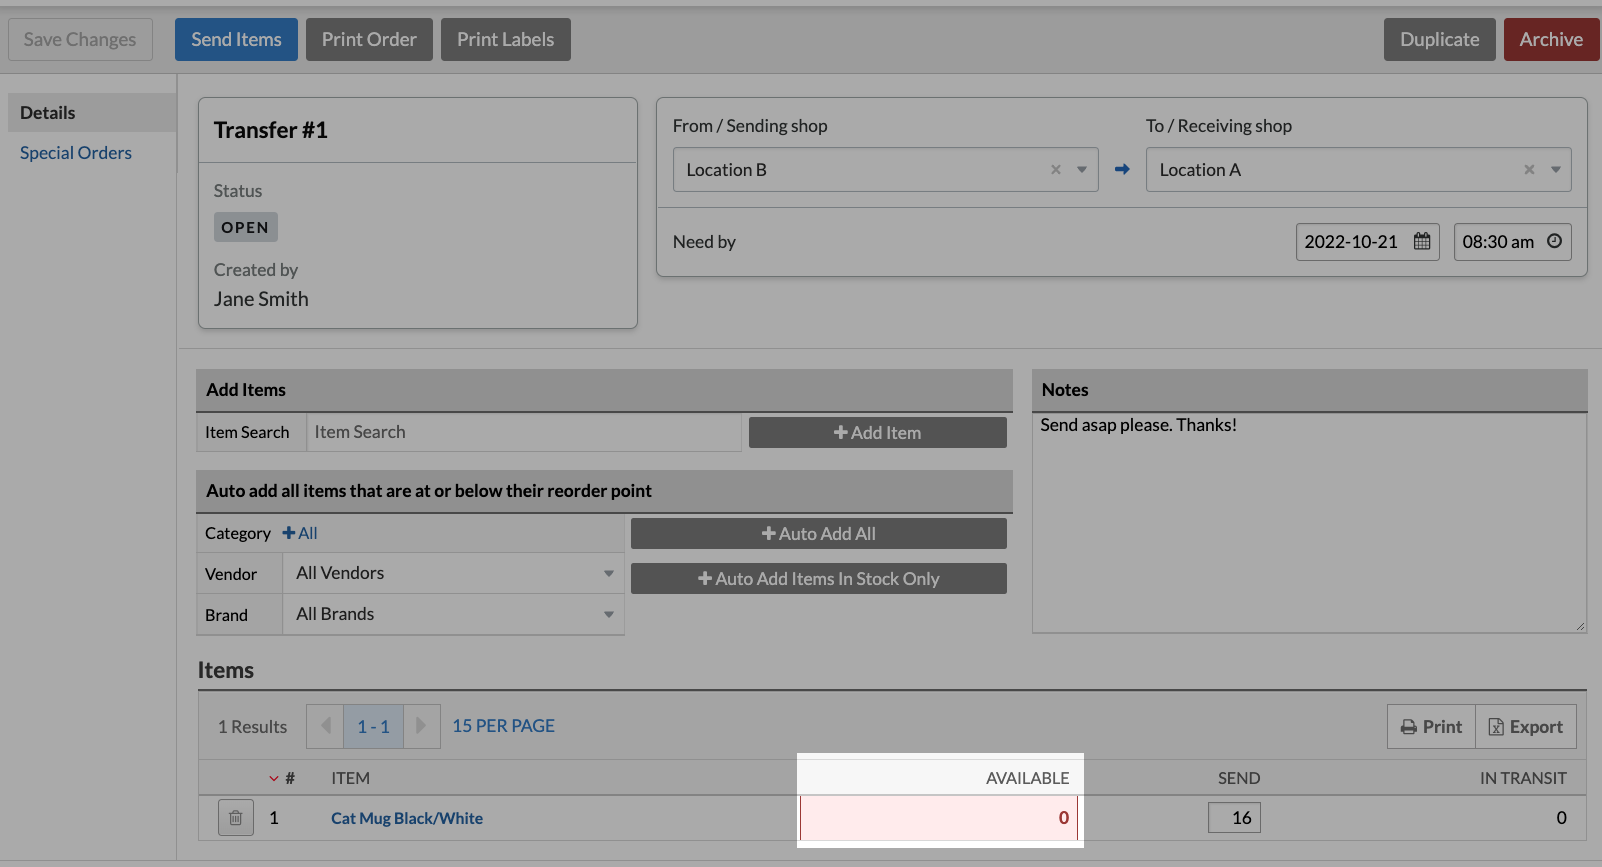Open the Need by calendar date picker

coord(1421,242)
